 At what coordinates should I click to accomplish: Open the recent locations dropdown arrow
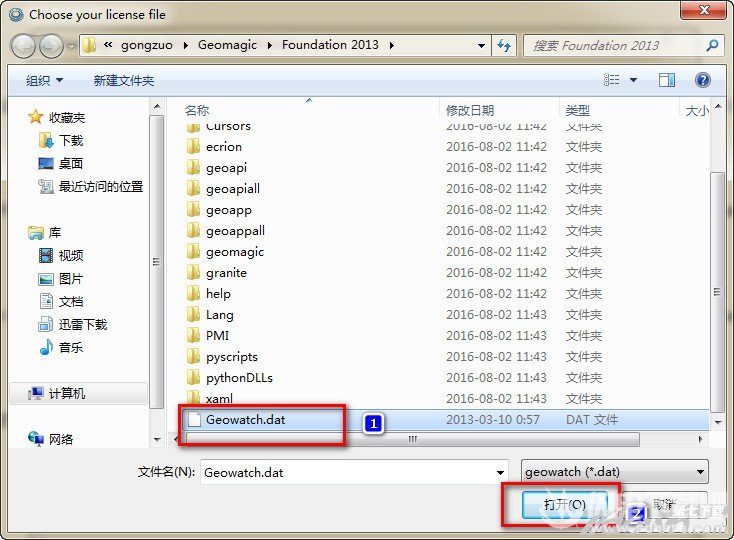(x=71, y=46)
